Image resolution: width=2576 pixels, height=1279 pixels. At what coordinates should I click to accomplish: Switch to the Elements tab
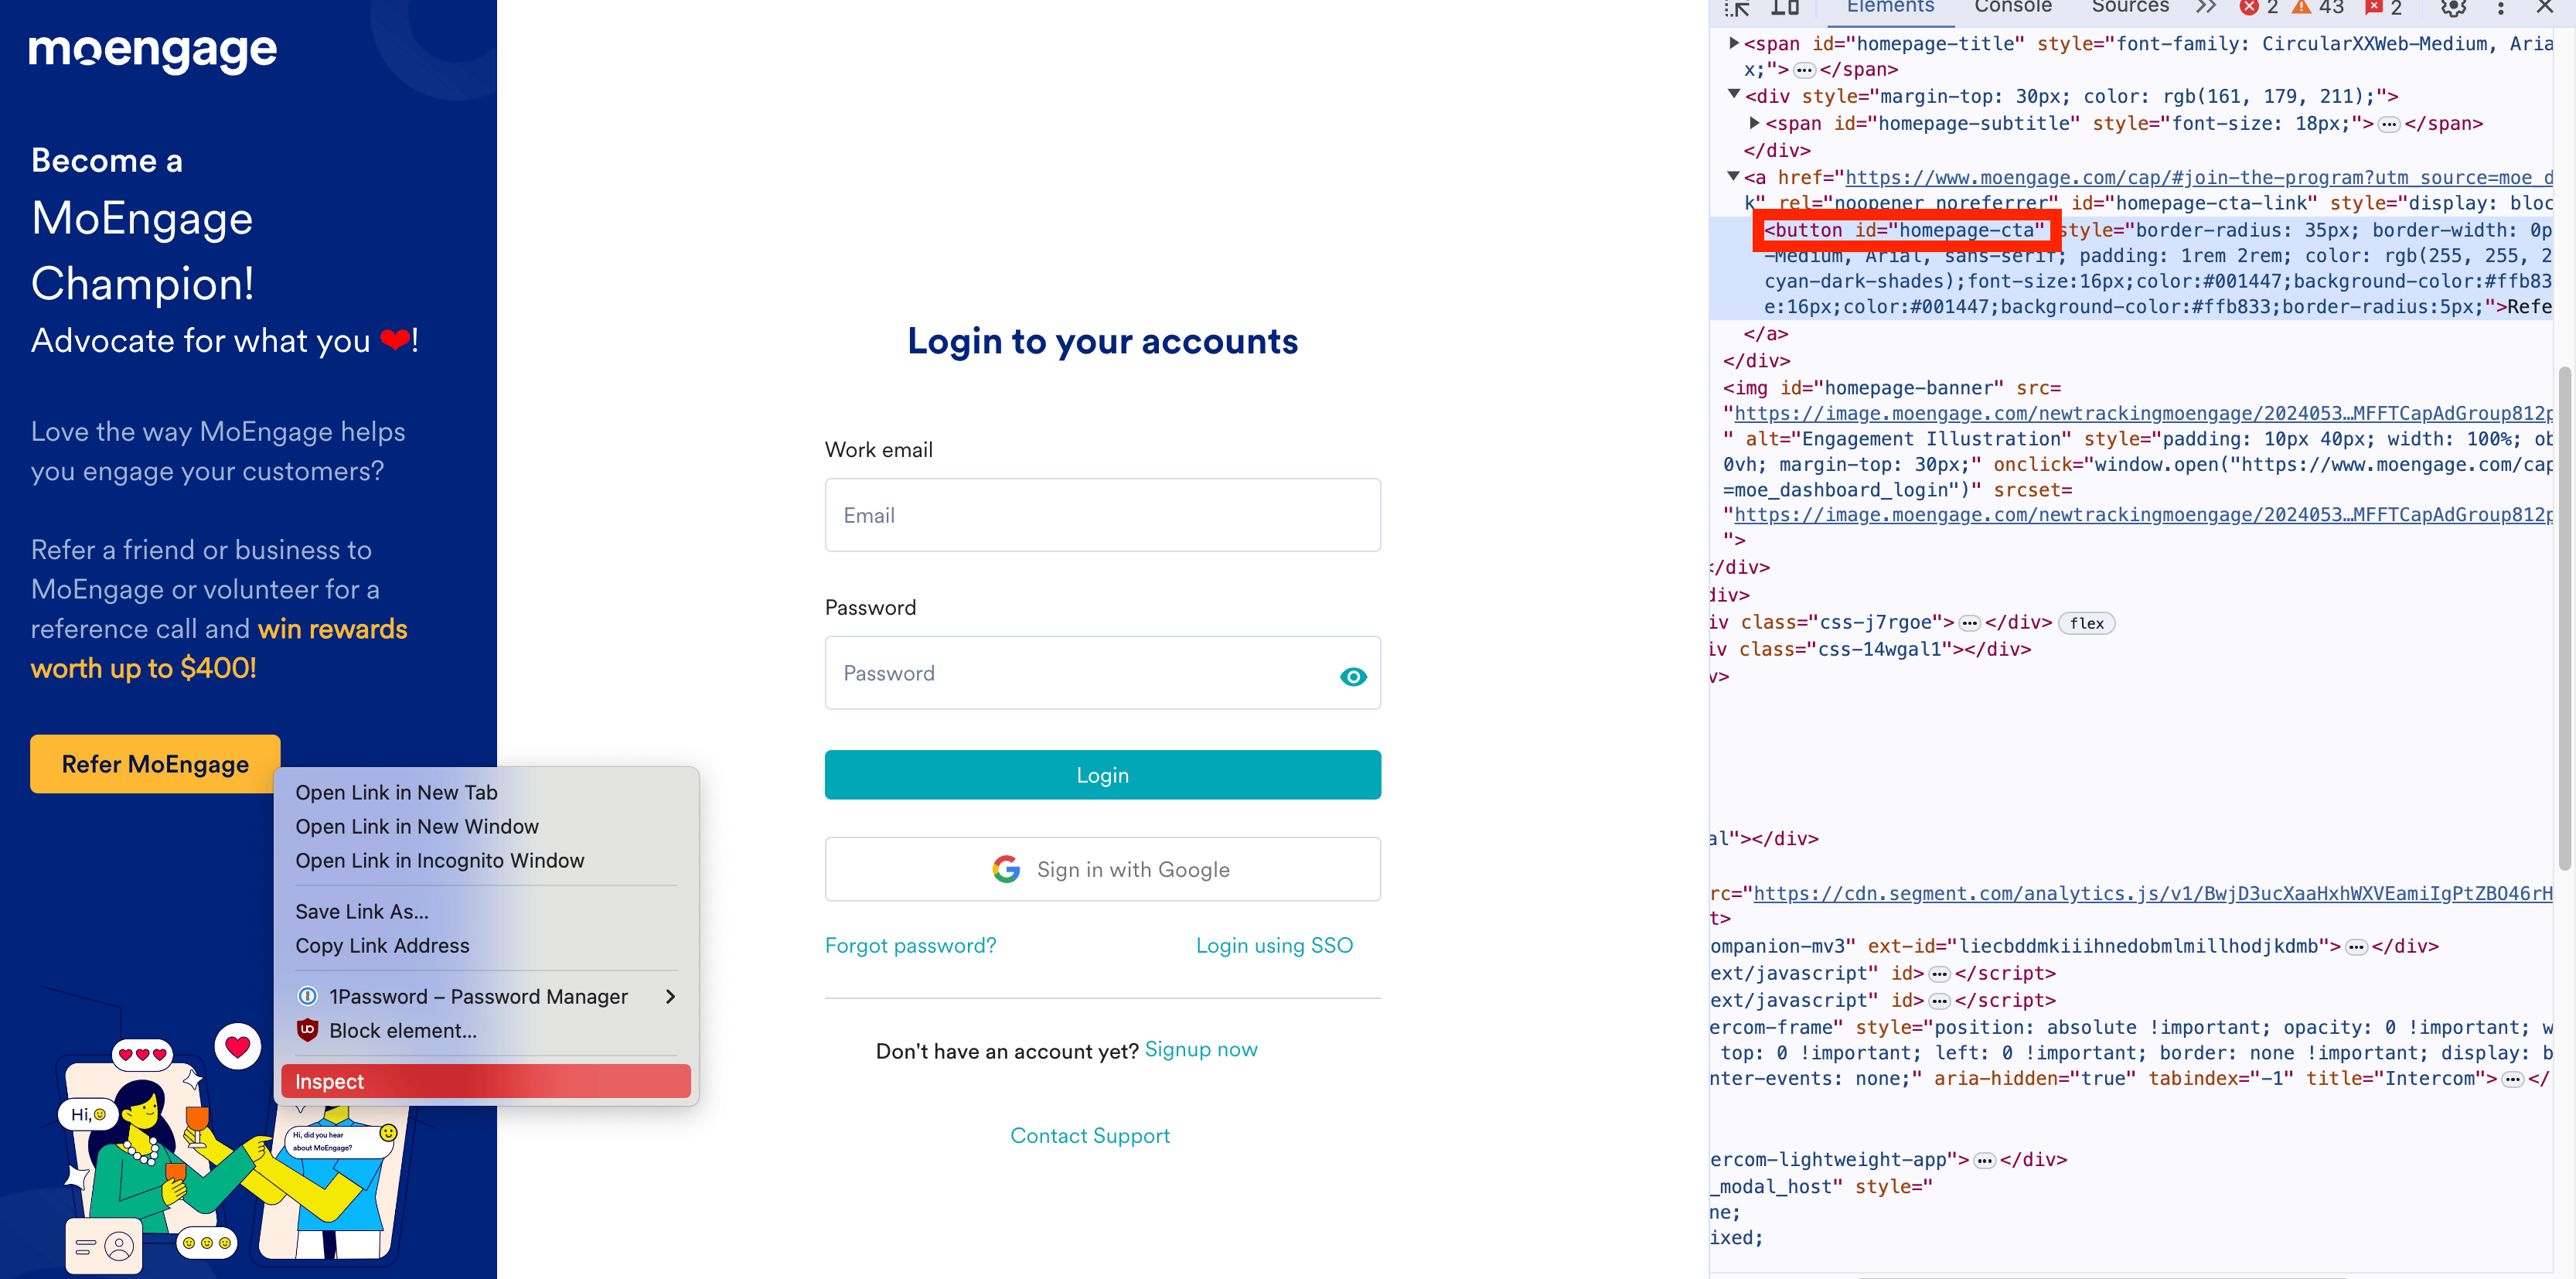coord(1890,8)
